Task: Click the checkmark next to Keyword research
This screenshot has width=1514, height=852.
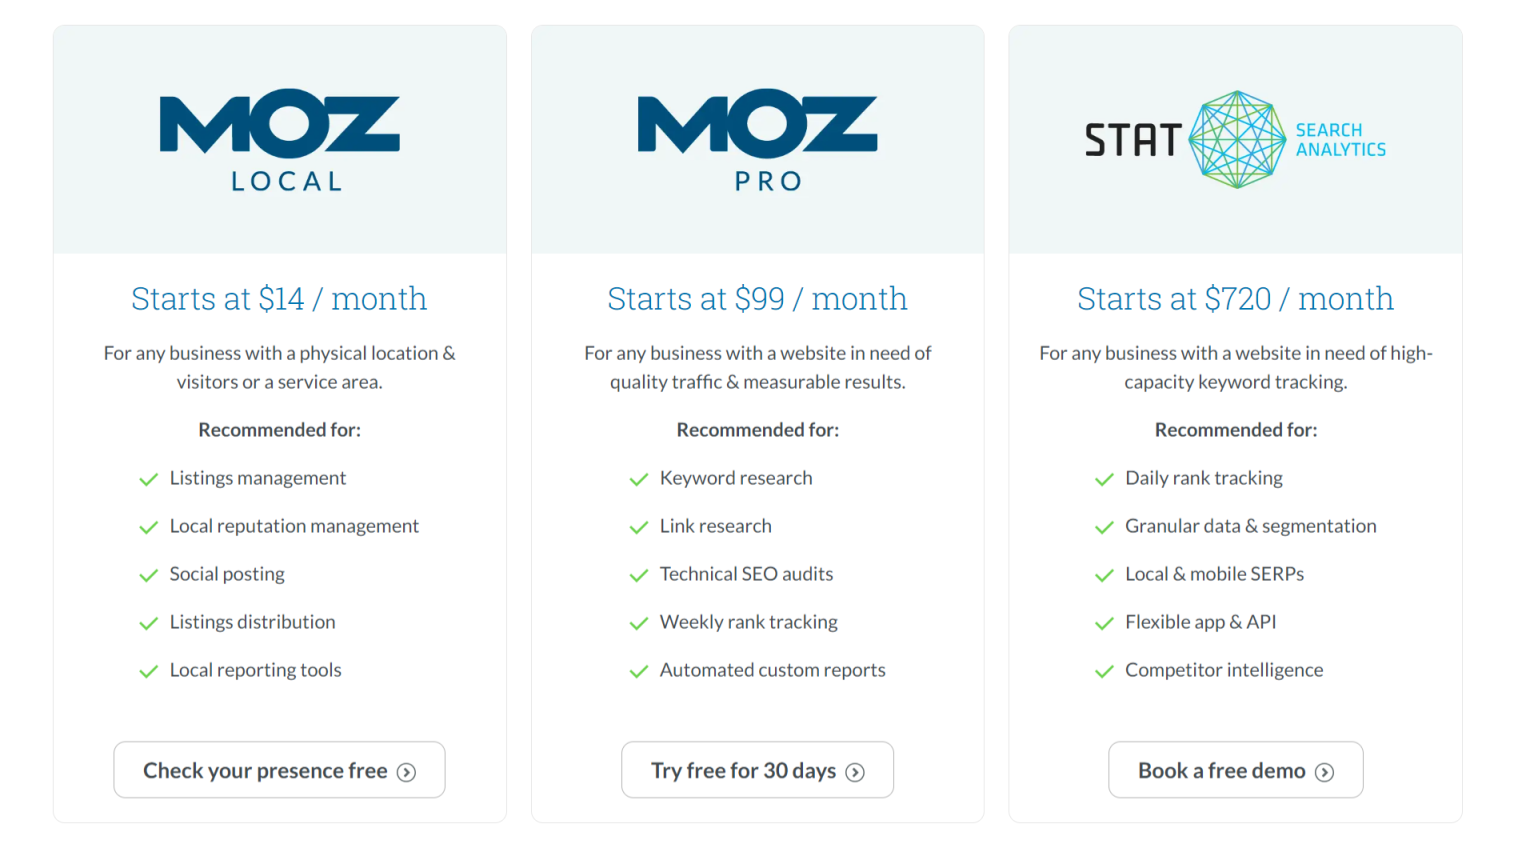Action: pyautogui.click(x=639, y=479)
